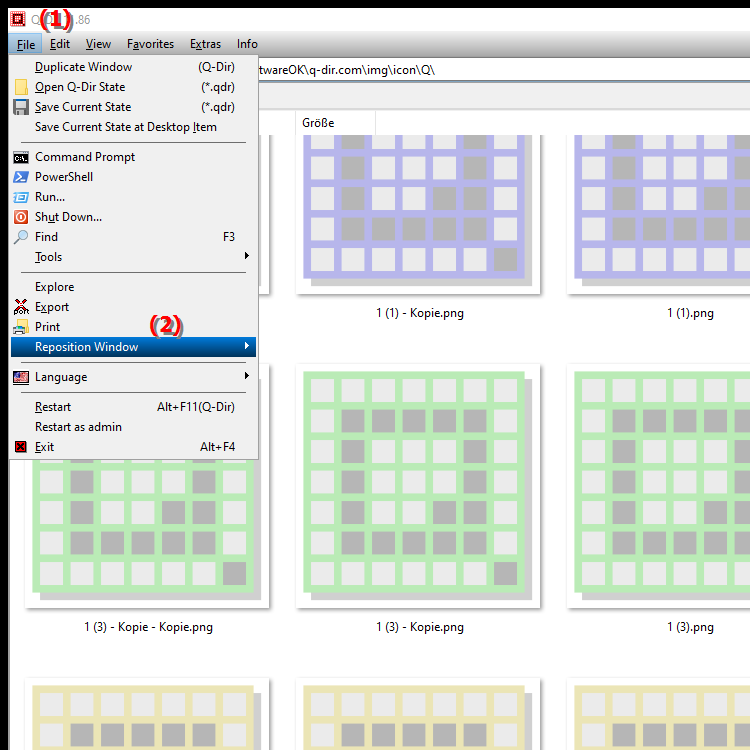Open the View menu

point(99,44)
